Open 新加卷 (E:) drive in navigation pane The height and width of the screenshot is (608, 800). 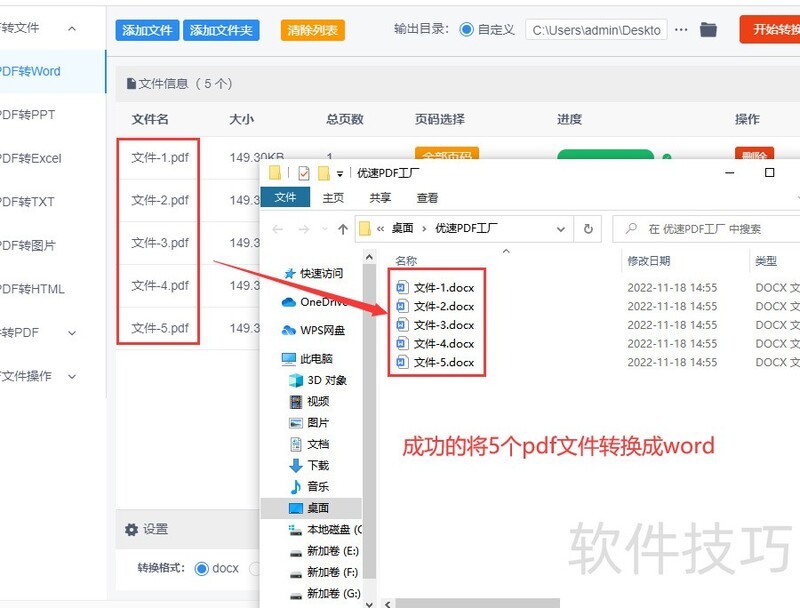[324, 551]
